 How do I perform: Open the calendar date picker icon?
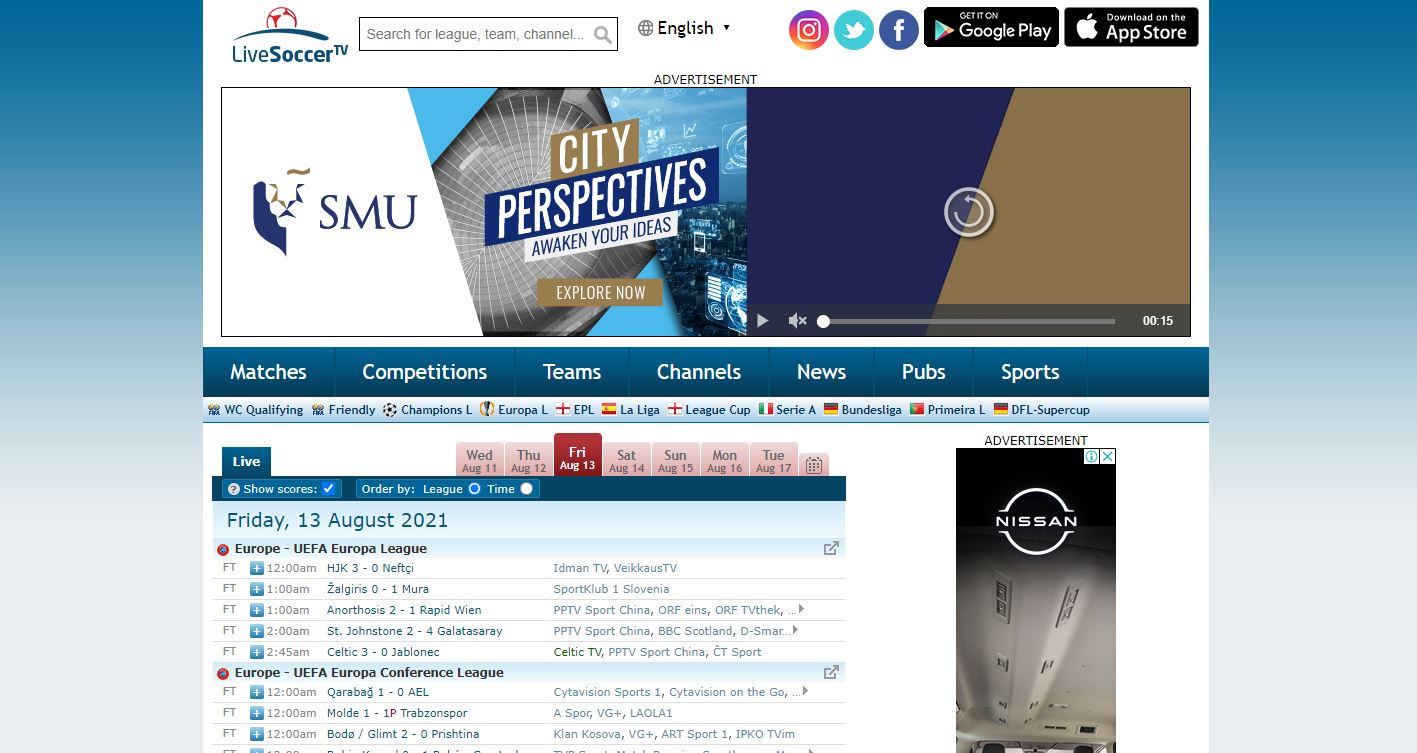(x=814, y=465)
